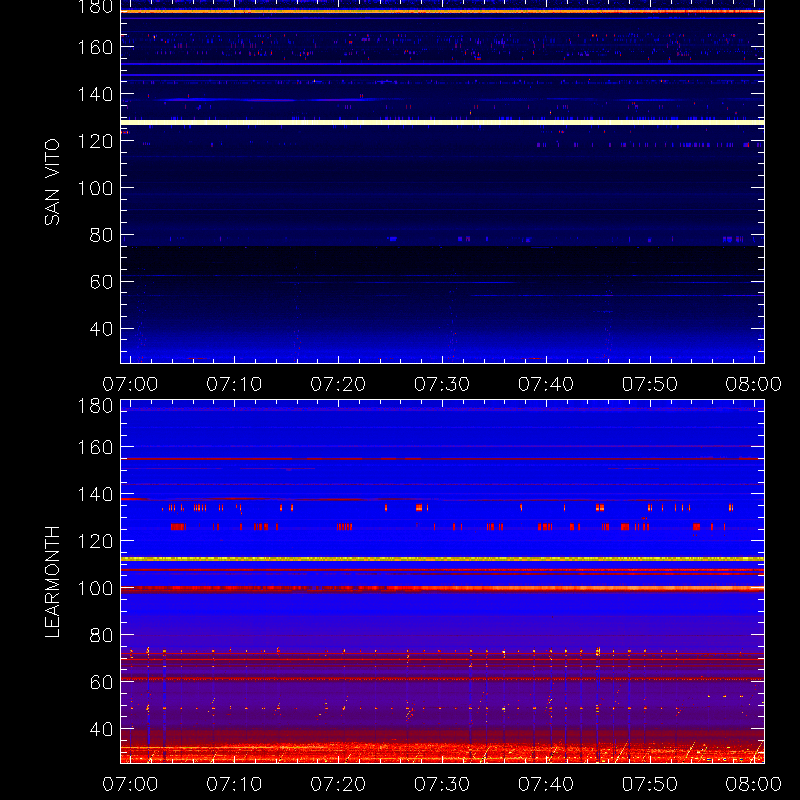Screen dimensions: 800x800
Task: Click the LEARMONTH axis label
Action: (52, 582)
